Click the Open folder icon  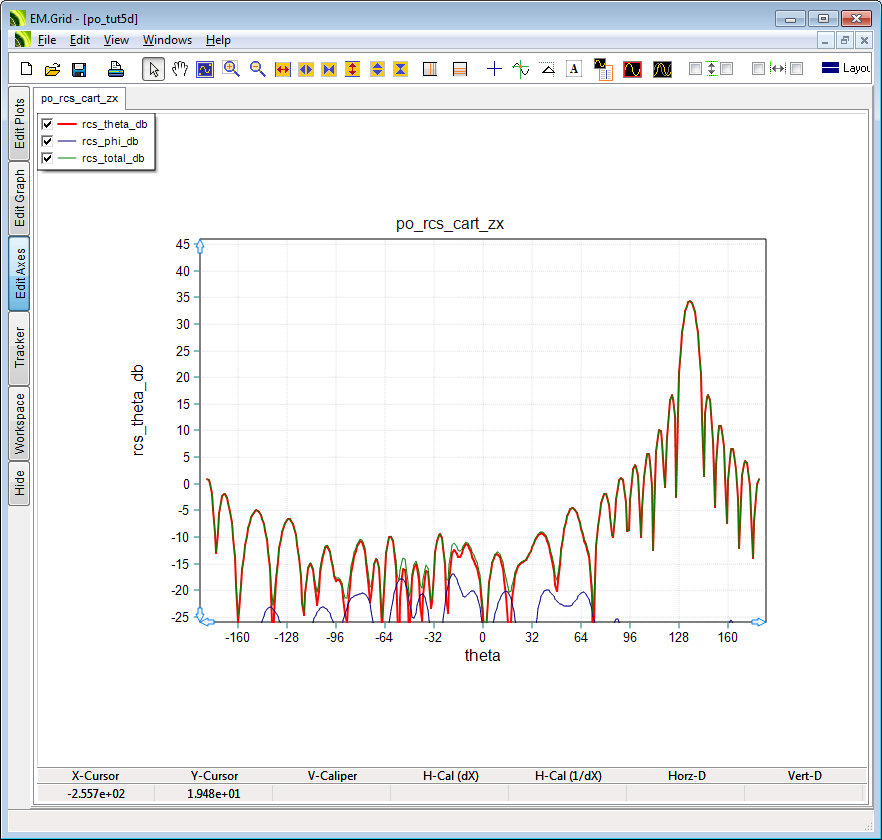pos(53,69)
